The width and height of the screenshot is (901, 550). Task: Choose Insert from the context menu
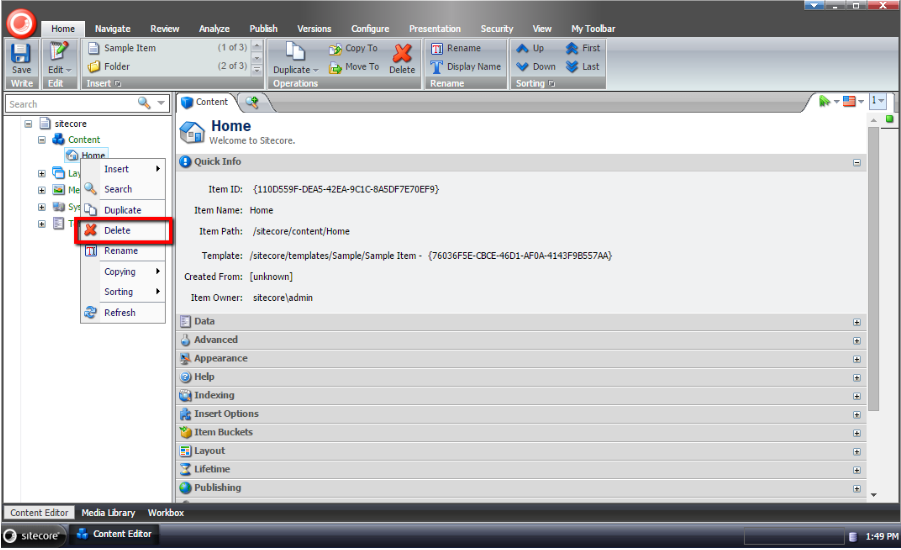(x=123, y=169)
